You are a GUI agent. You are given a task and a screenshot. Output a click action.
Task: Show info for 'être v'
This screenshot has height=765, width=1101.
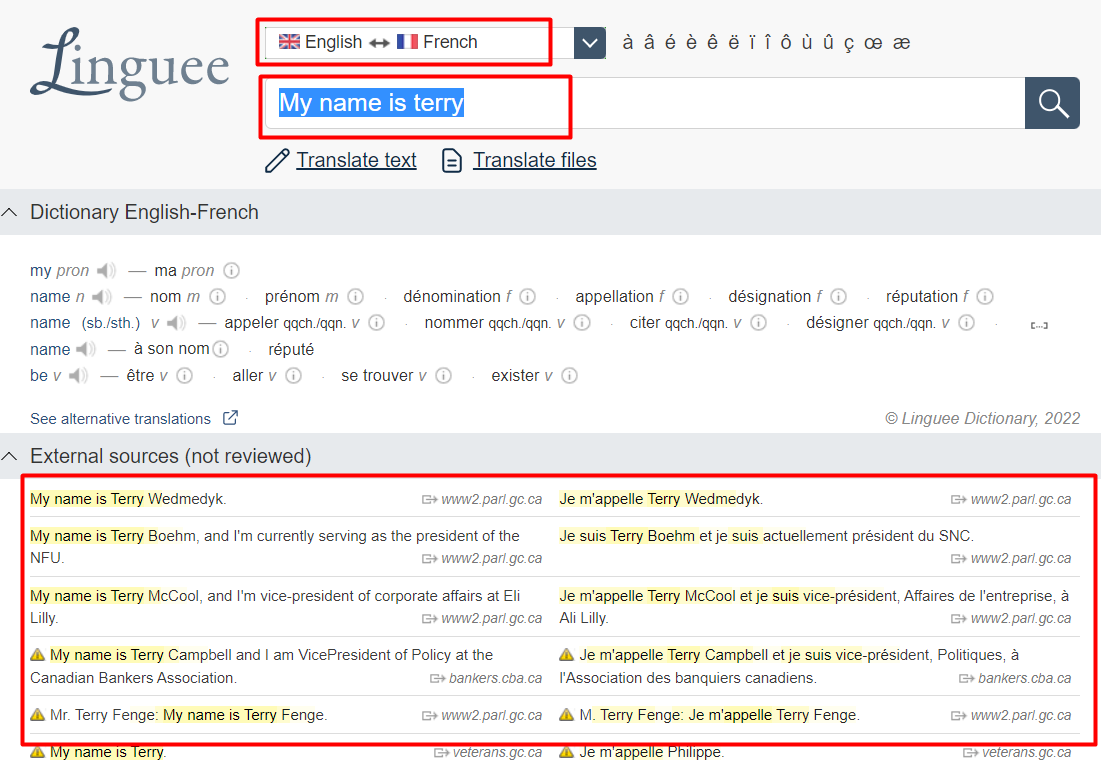tap(185, 376)
